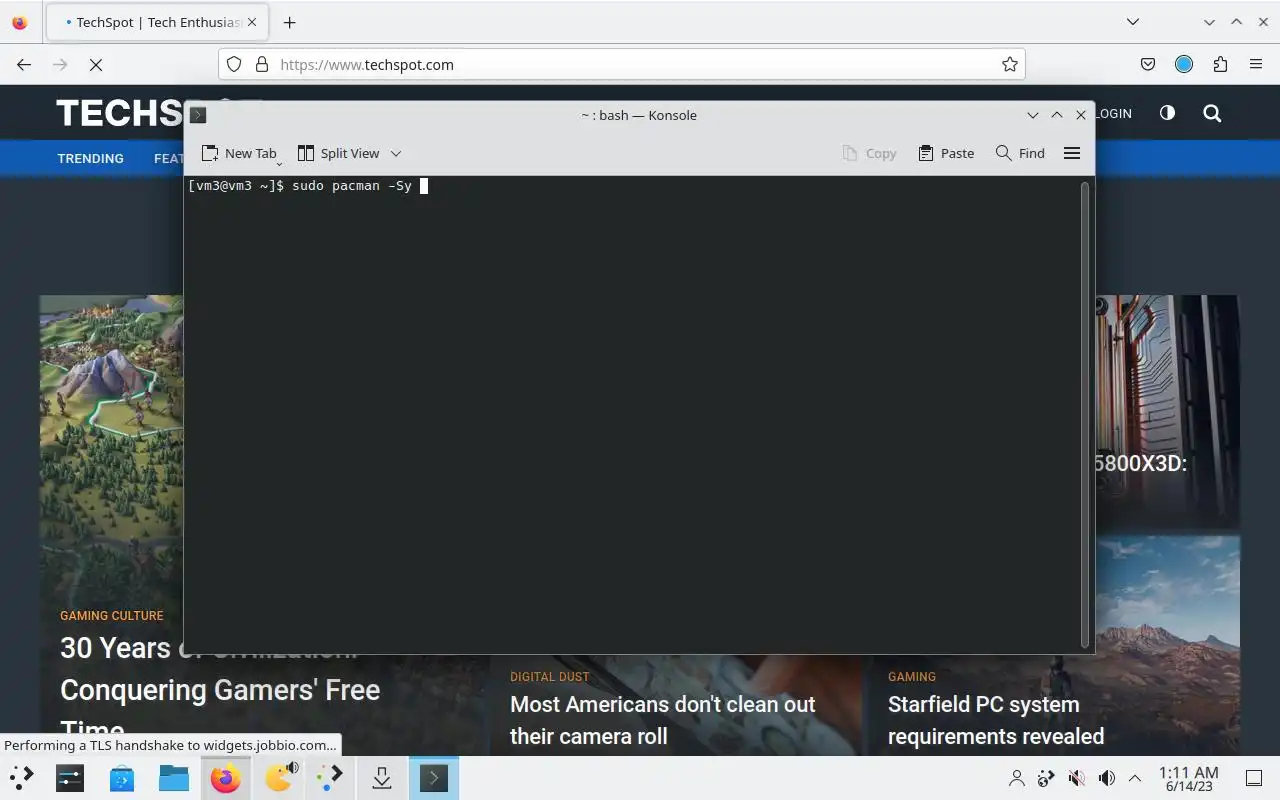
Task: Switch to Firefox in the taskbar
Action: click(x=226, y=777)
